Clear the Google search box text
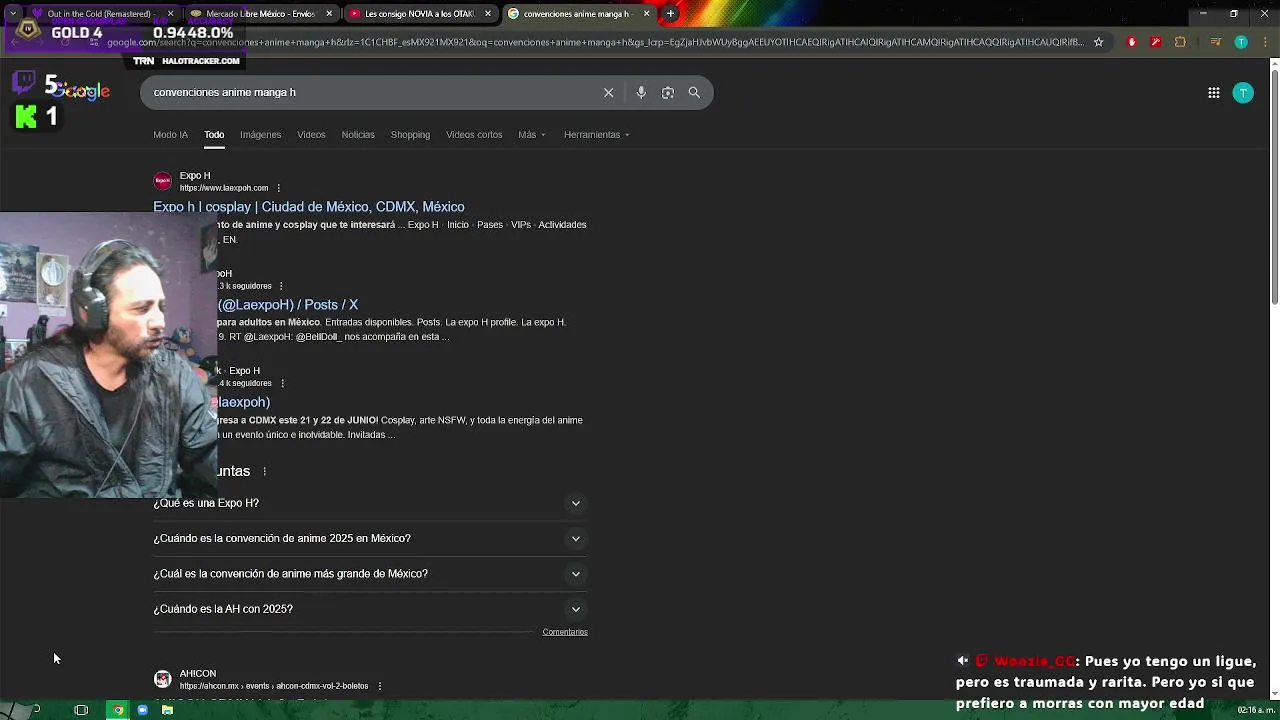 coord(608,92)
